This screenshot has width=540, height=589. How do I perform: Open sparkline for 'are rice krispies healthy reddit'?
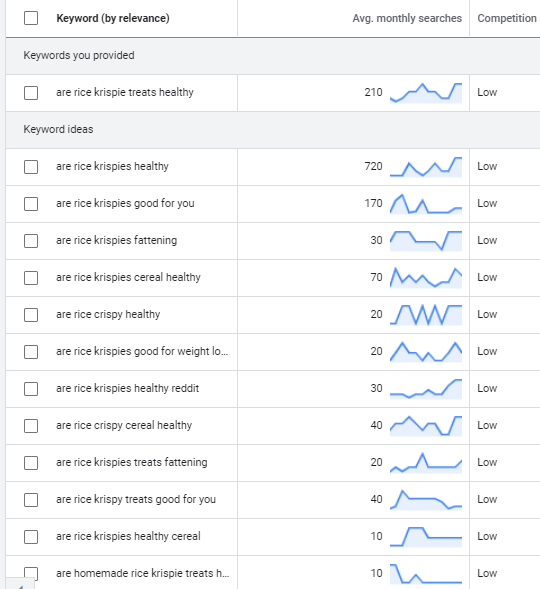pyautogui.click(x=426, y=389)
